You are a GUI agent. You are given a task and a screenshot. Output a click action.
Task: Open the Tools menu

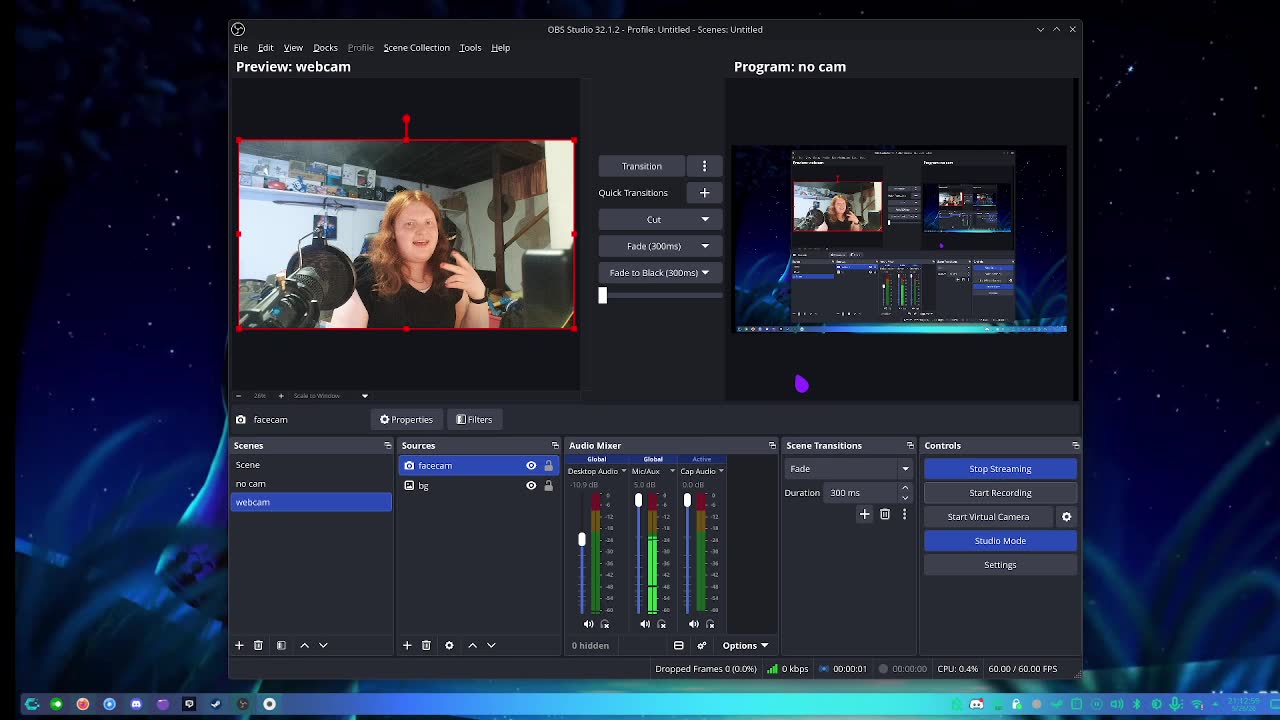[470, 48]
